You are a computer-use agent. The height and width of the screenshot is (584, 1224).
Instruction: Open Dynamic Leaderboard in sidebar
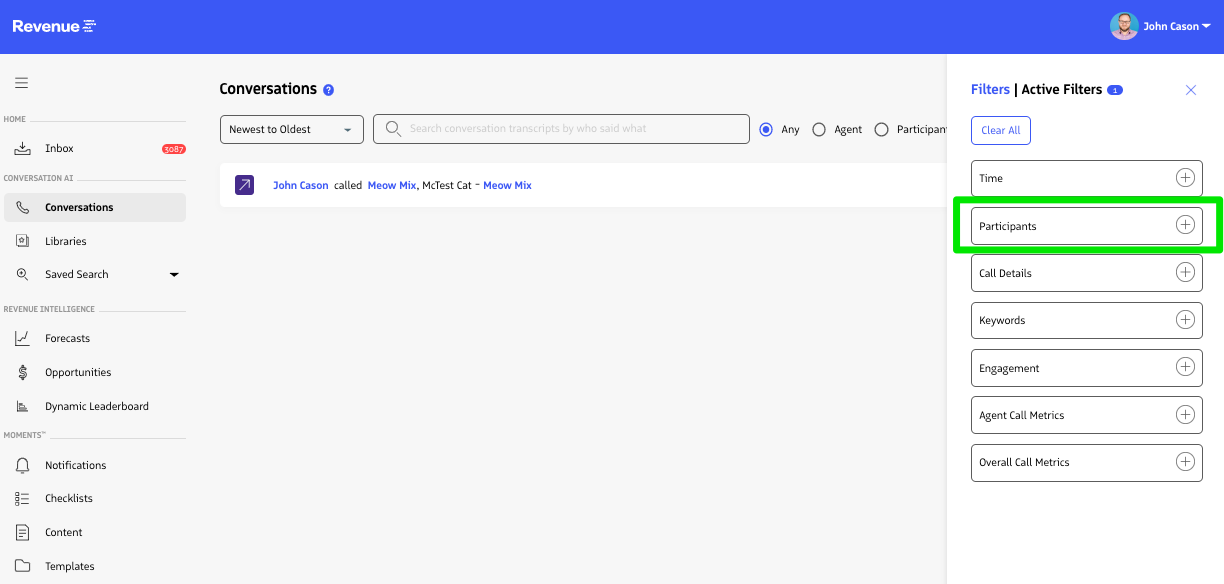coord(96,406)
